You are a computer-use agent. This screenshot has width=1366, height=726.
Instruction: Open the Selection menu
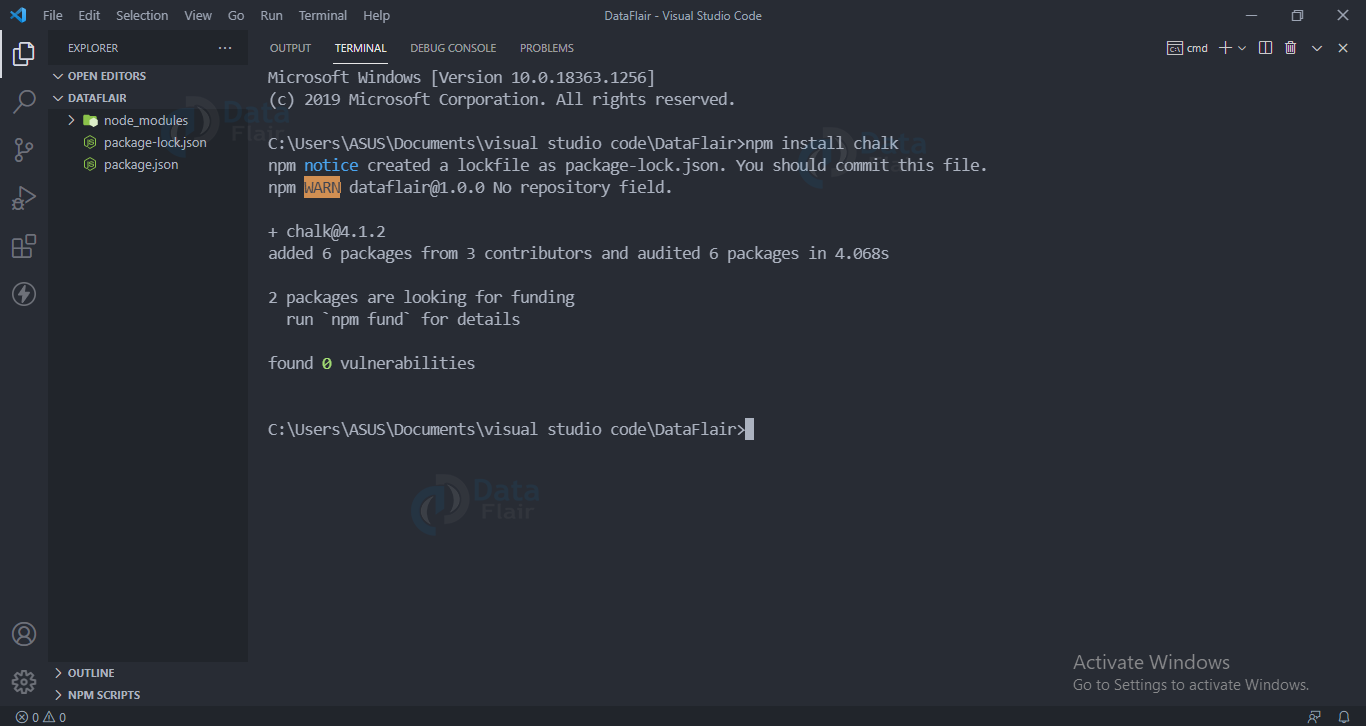click(x=142, y=15)
